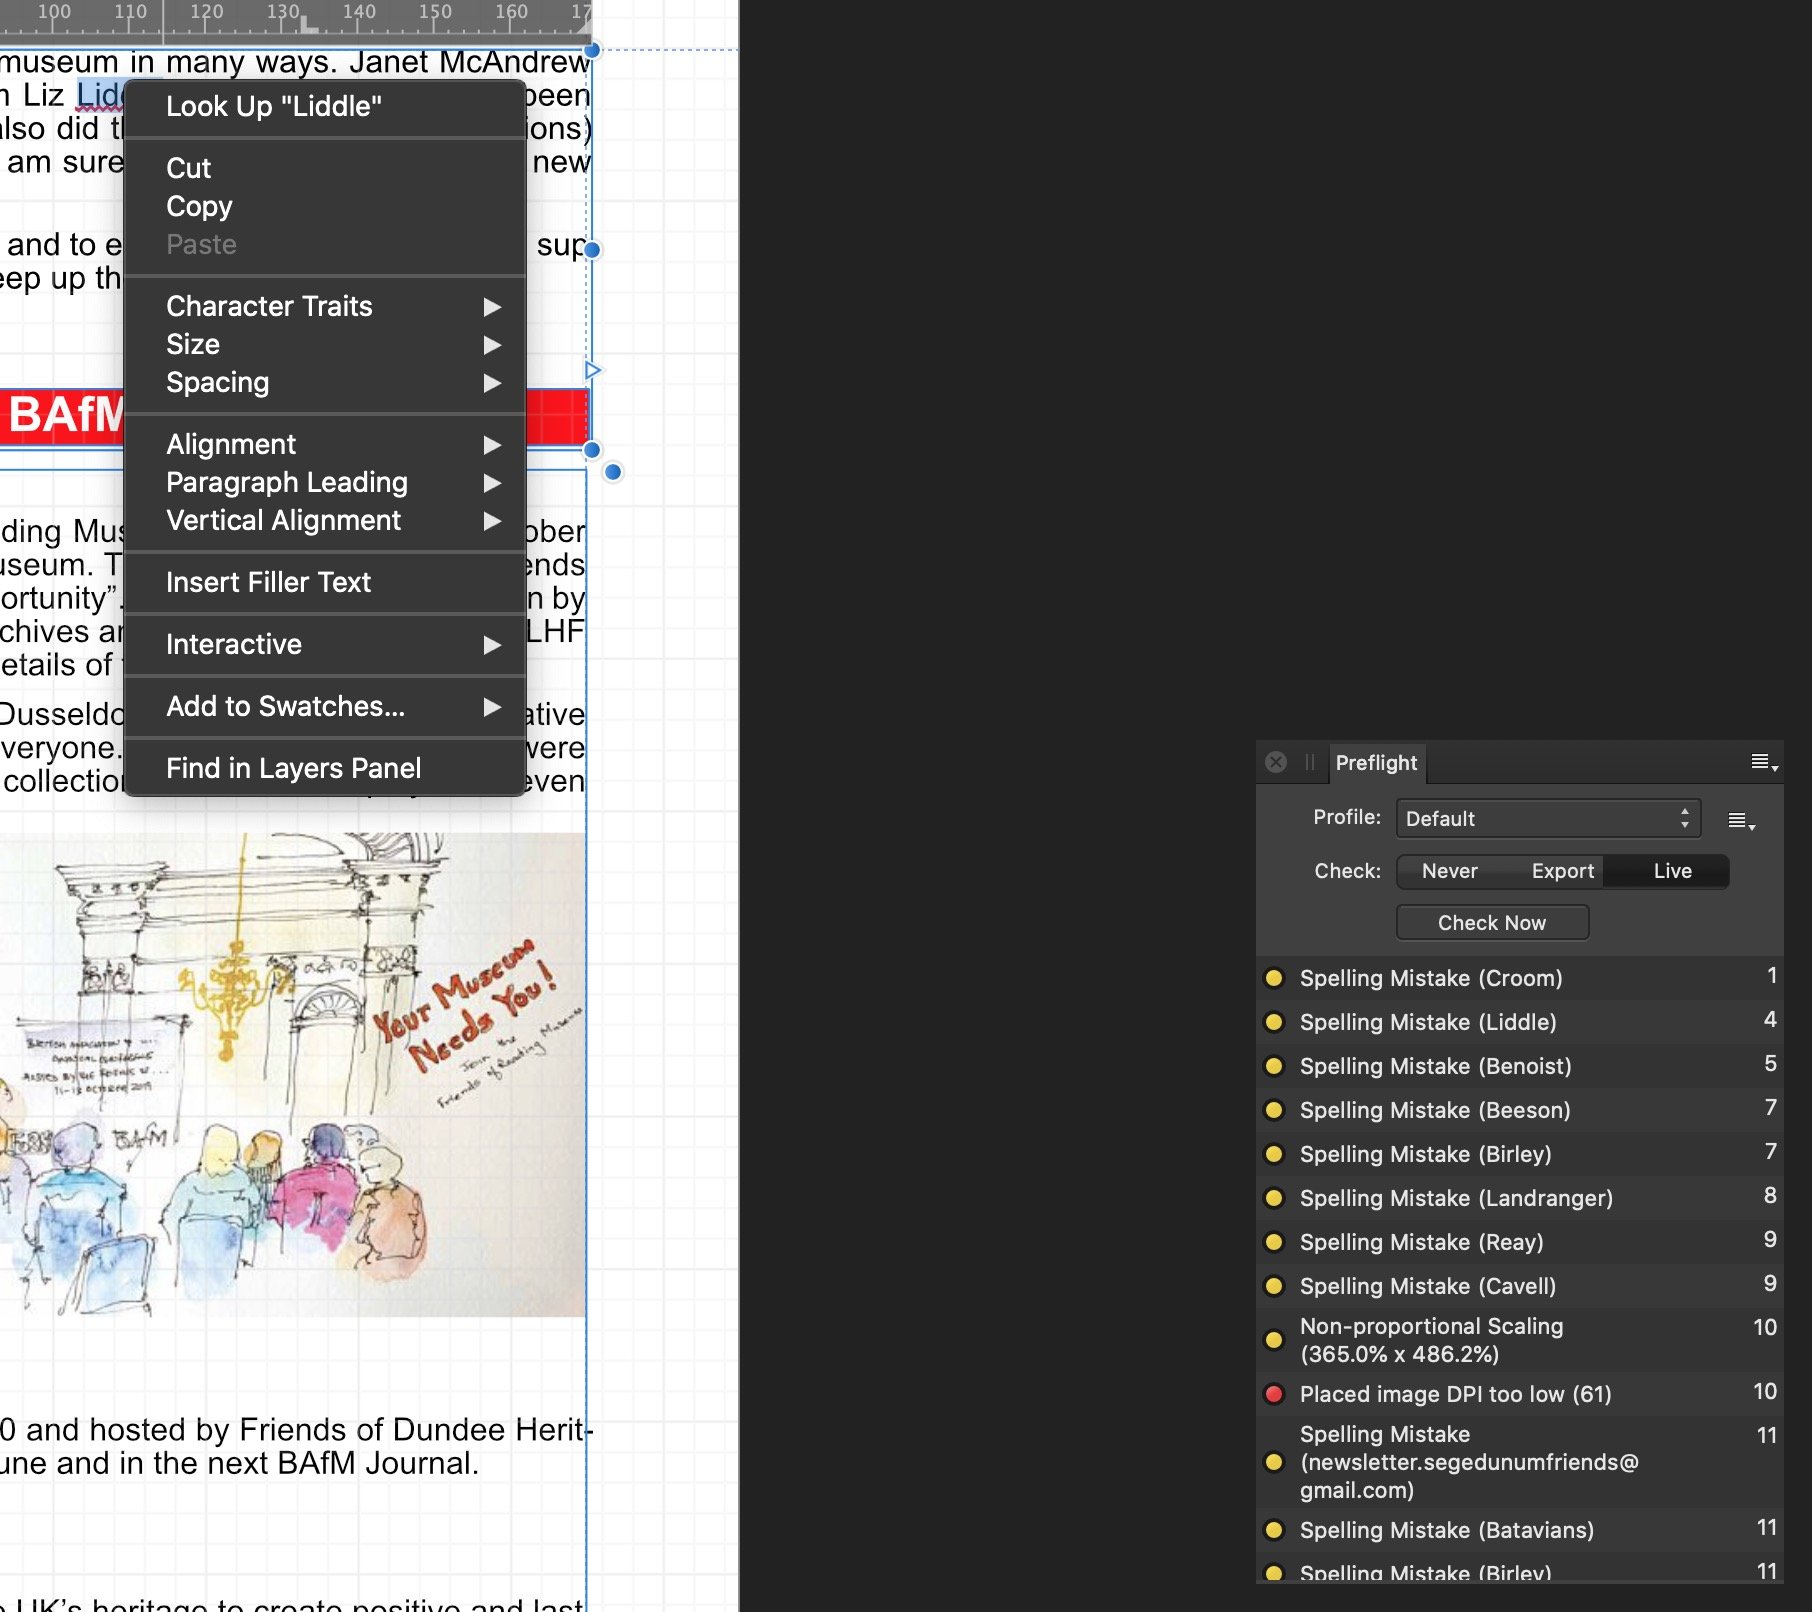The image size is (1812, 1612).
Task: Click the text flow triangle on frame edge
Action: tap(593, 371)
